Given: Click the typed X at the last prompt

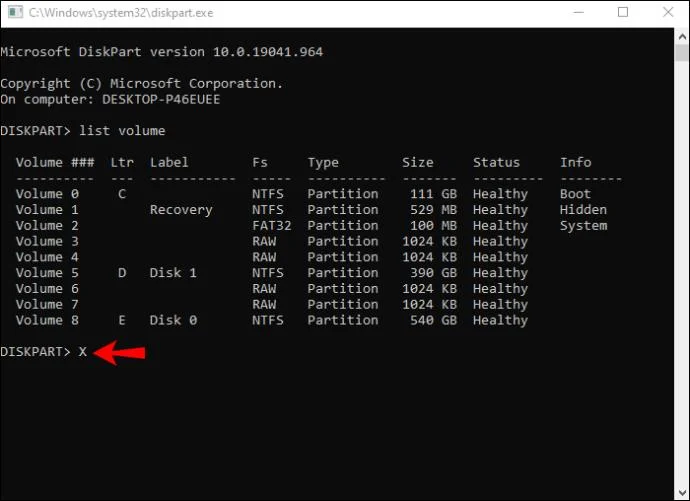Looking at the screenshot, I should pos(83,352).
